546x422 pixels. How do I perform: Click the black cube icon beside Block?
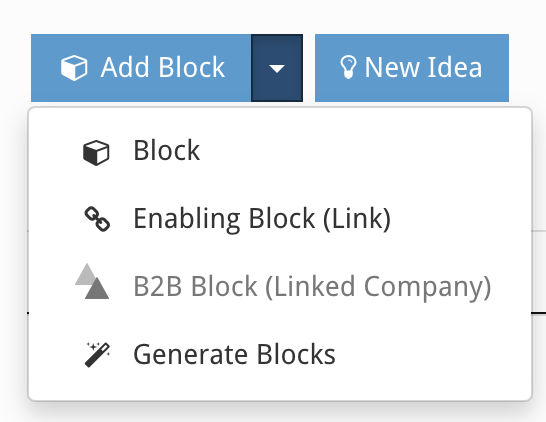click(96, 153)
